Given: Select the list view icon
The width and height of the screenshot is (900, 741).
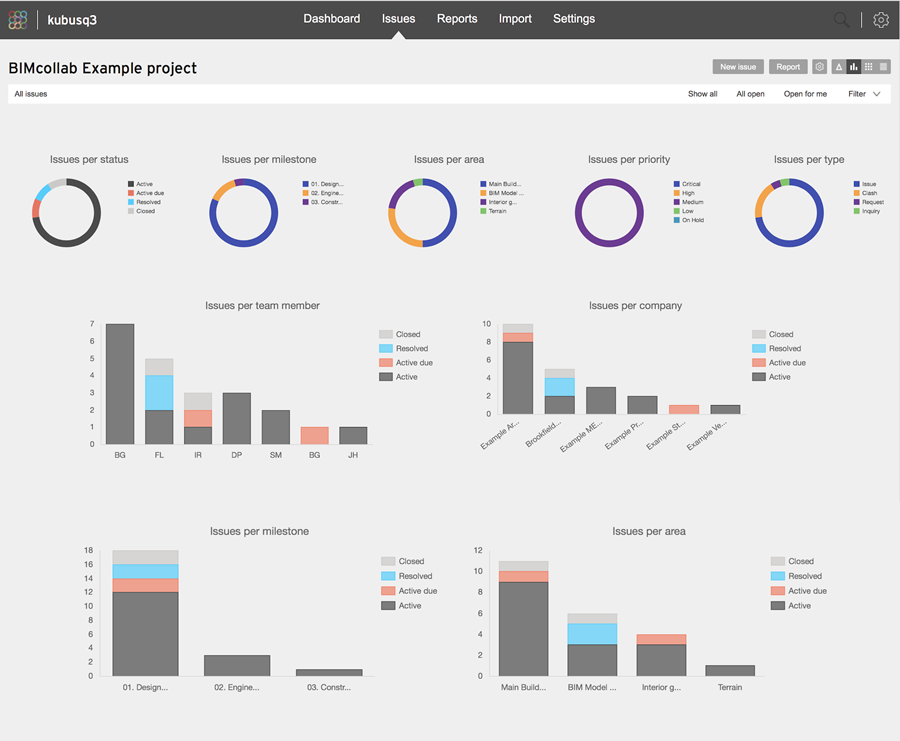Looking at the screenshot, I should [884, 66].
